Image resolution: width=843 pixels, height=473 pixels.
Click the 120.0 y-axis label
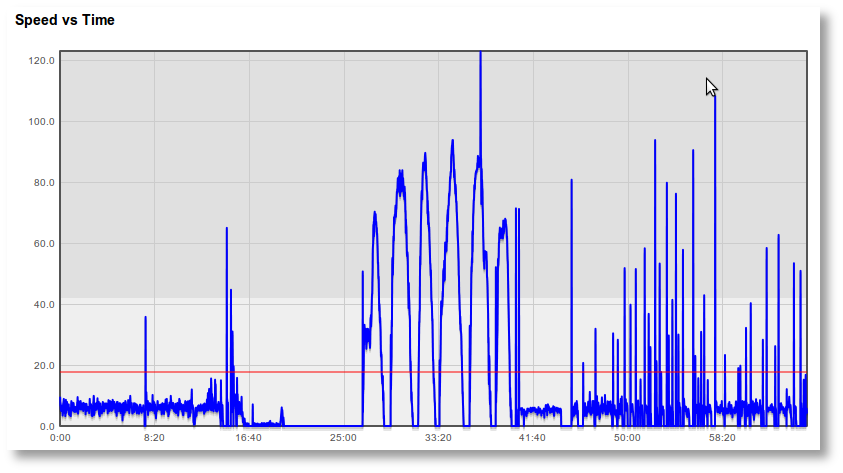pyautogui.click(x=42, y=61)
